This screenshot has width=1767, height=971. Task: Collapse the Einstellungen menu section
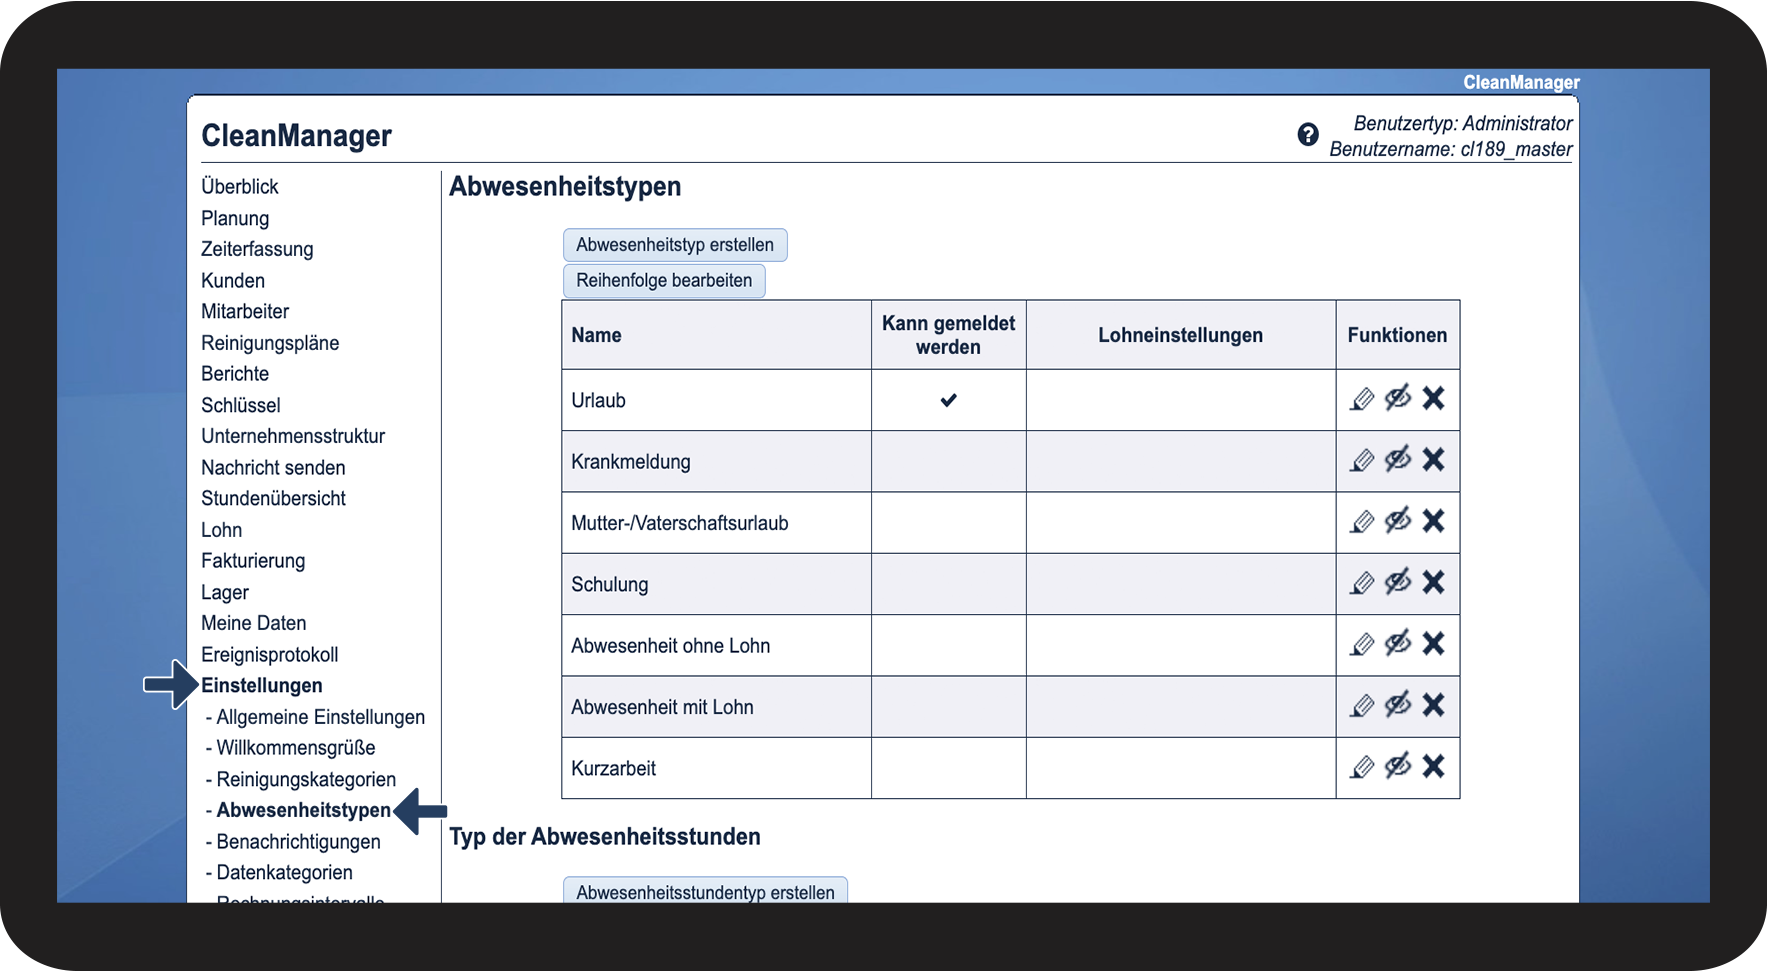pos(262,686)
